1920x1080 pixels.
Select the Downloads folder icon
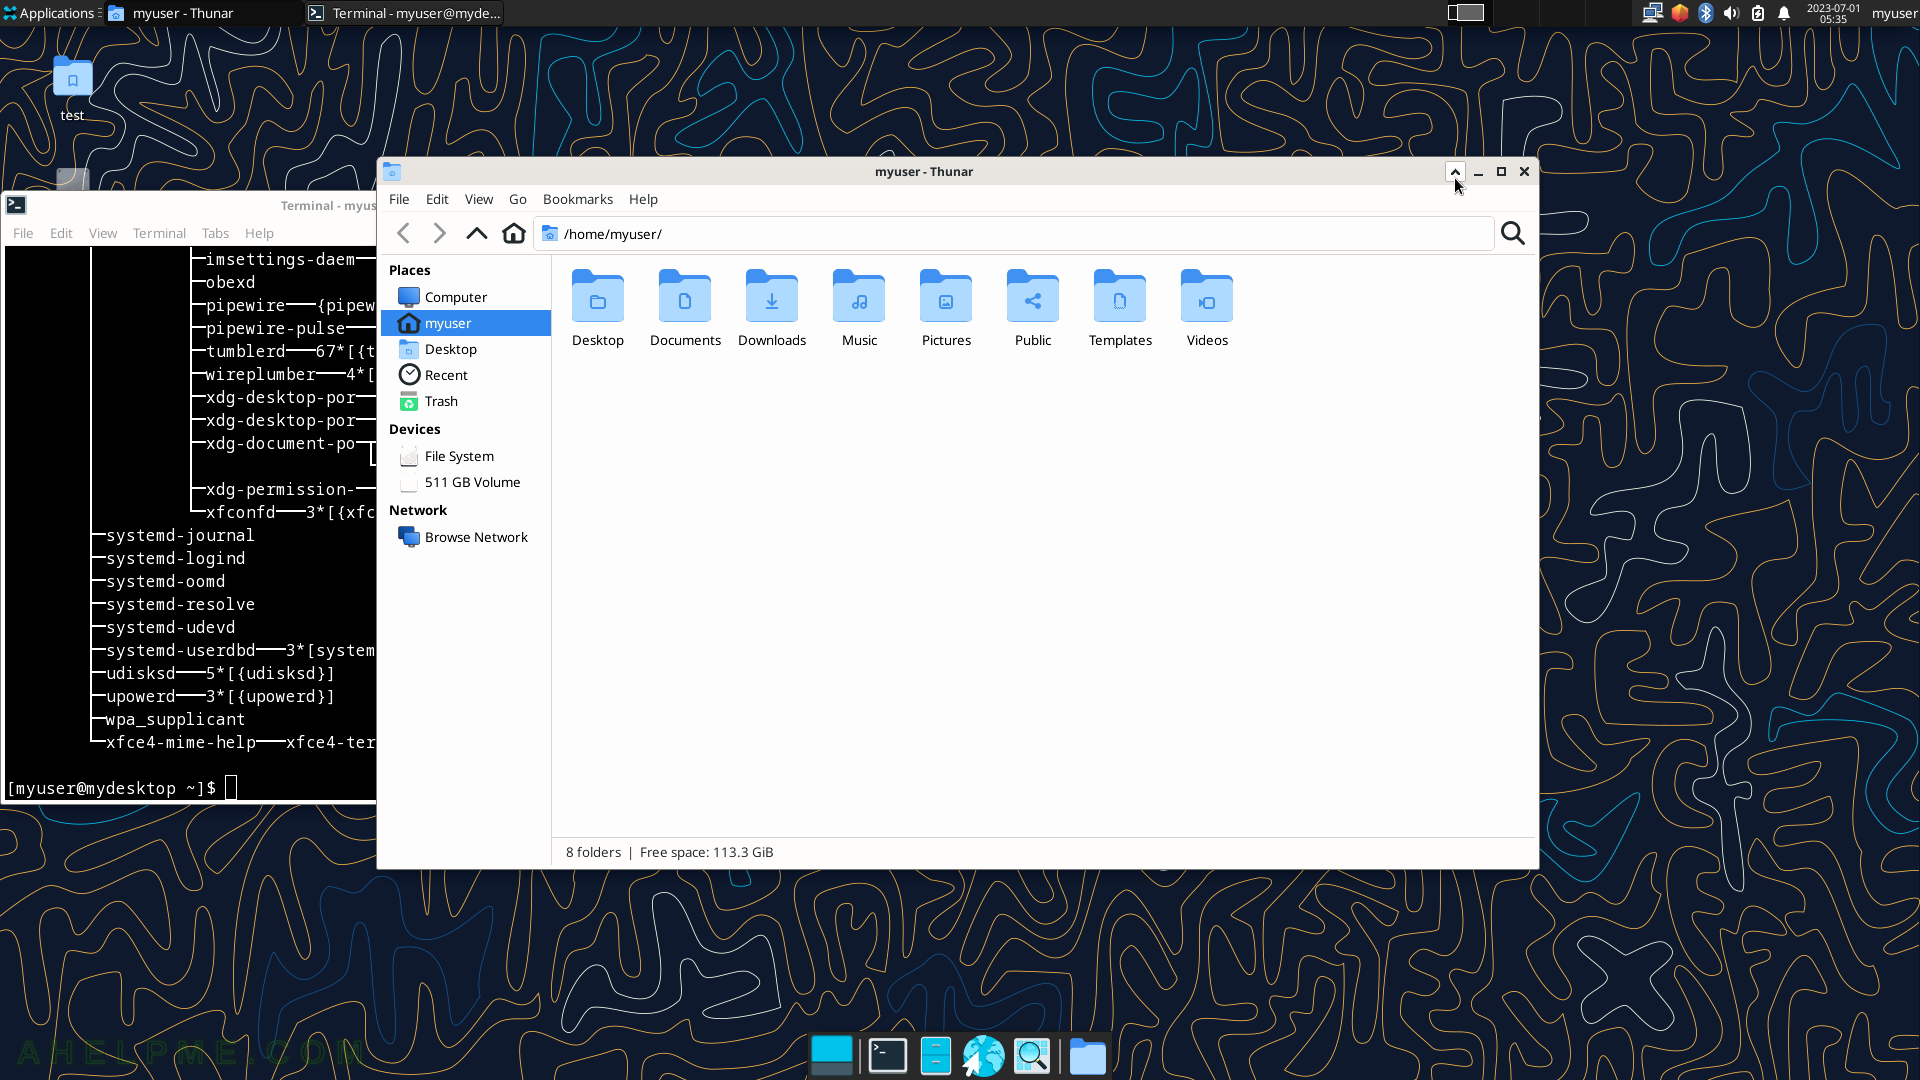[772, 309]
